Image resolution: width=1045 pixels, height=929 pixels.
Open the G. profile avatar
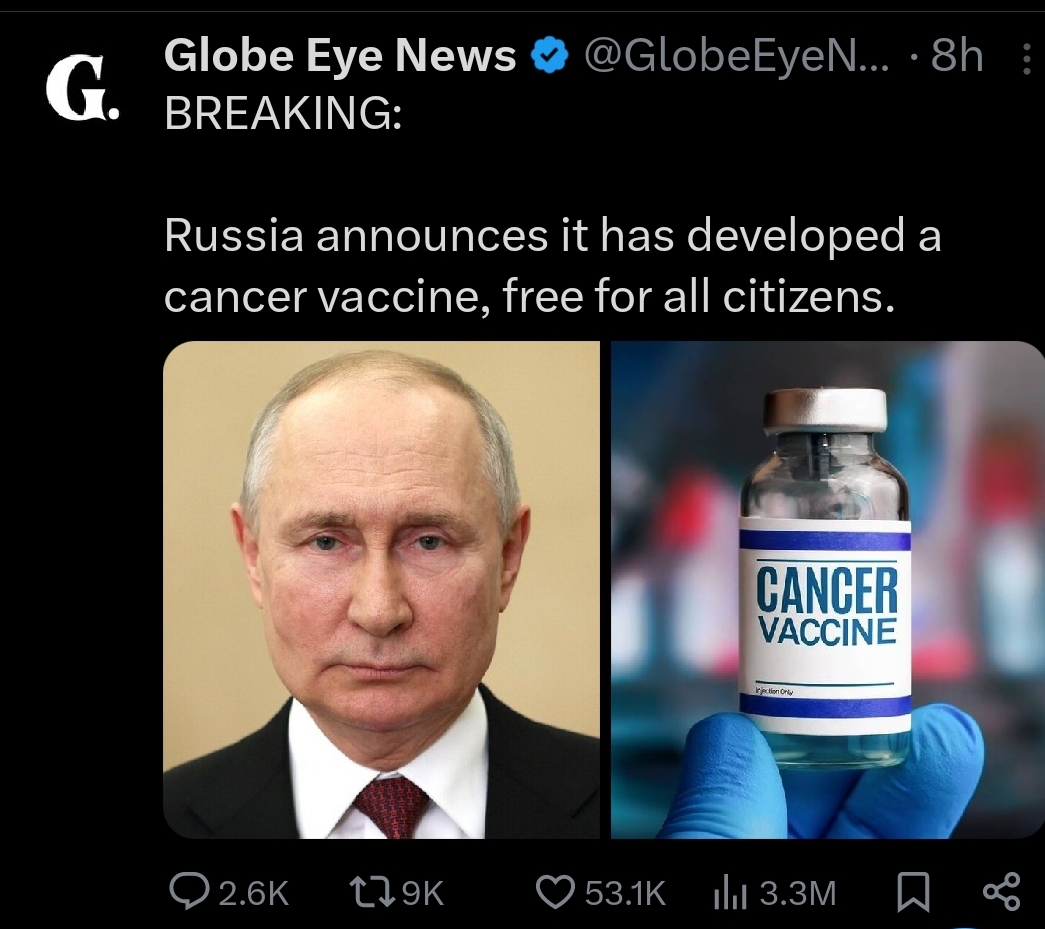83,87
